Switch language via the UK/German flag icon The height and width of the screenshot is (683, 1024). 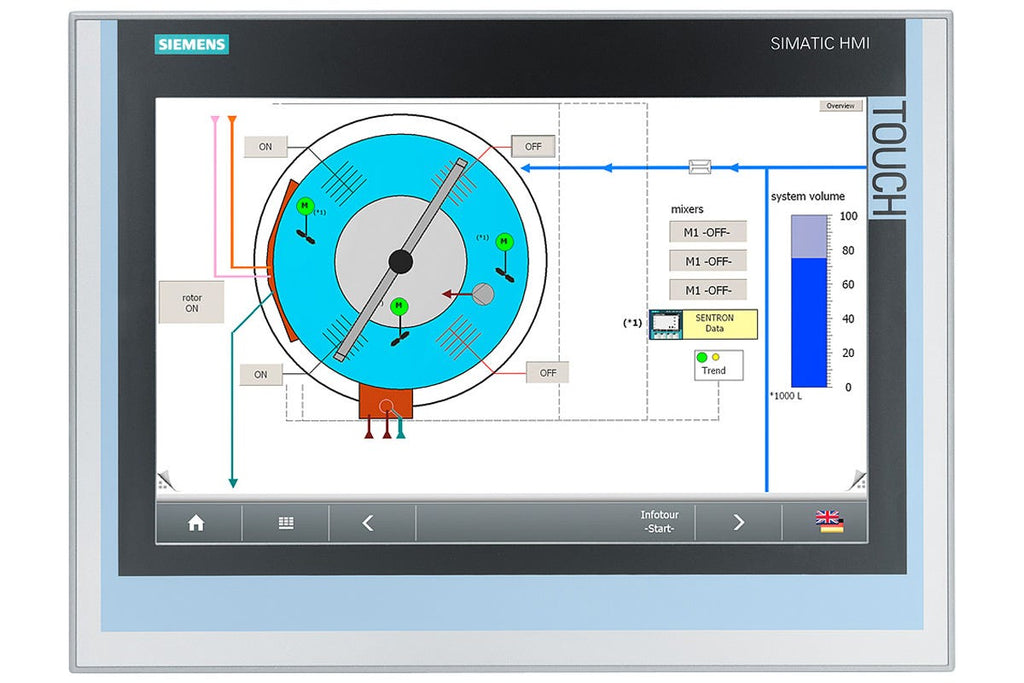(x=828, y=522)
